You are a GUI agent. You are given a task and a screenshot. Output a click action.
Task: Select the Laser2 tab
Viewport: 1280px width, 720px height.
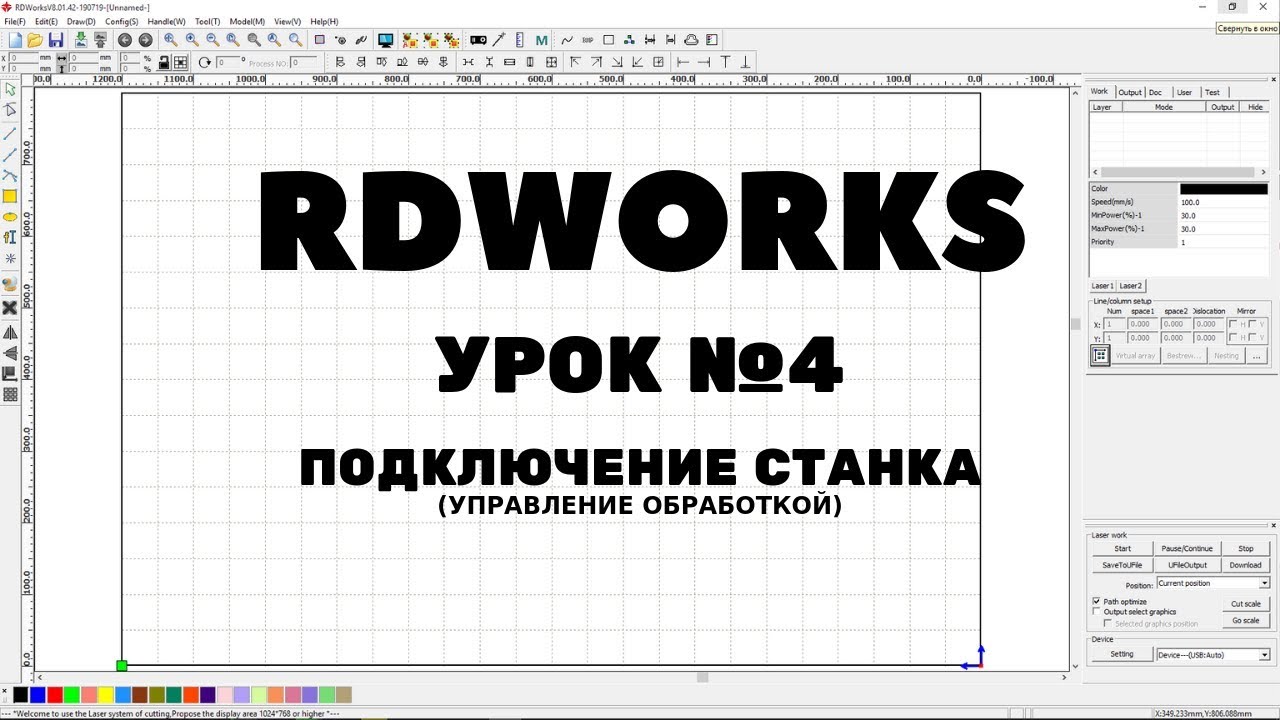tap(1130, 285)
